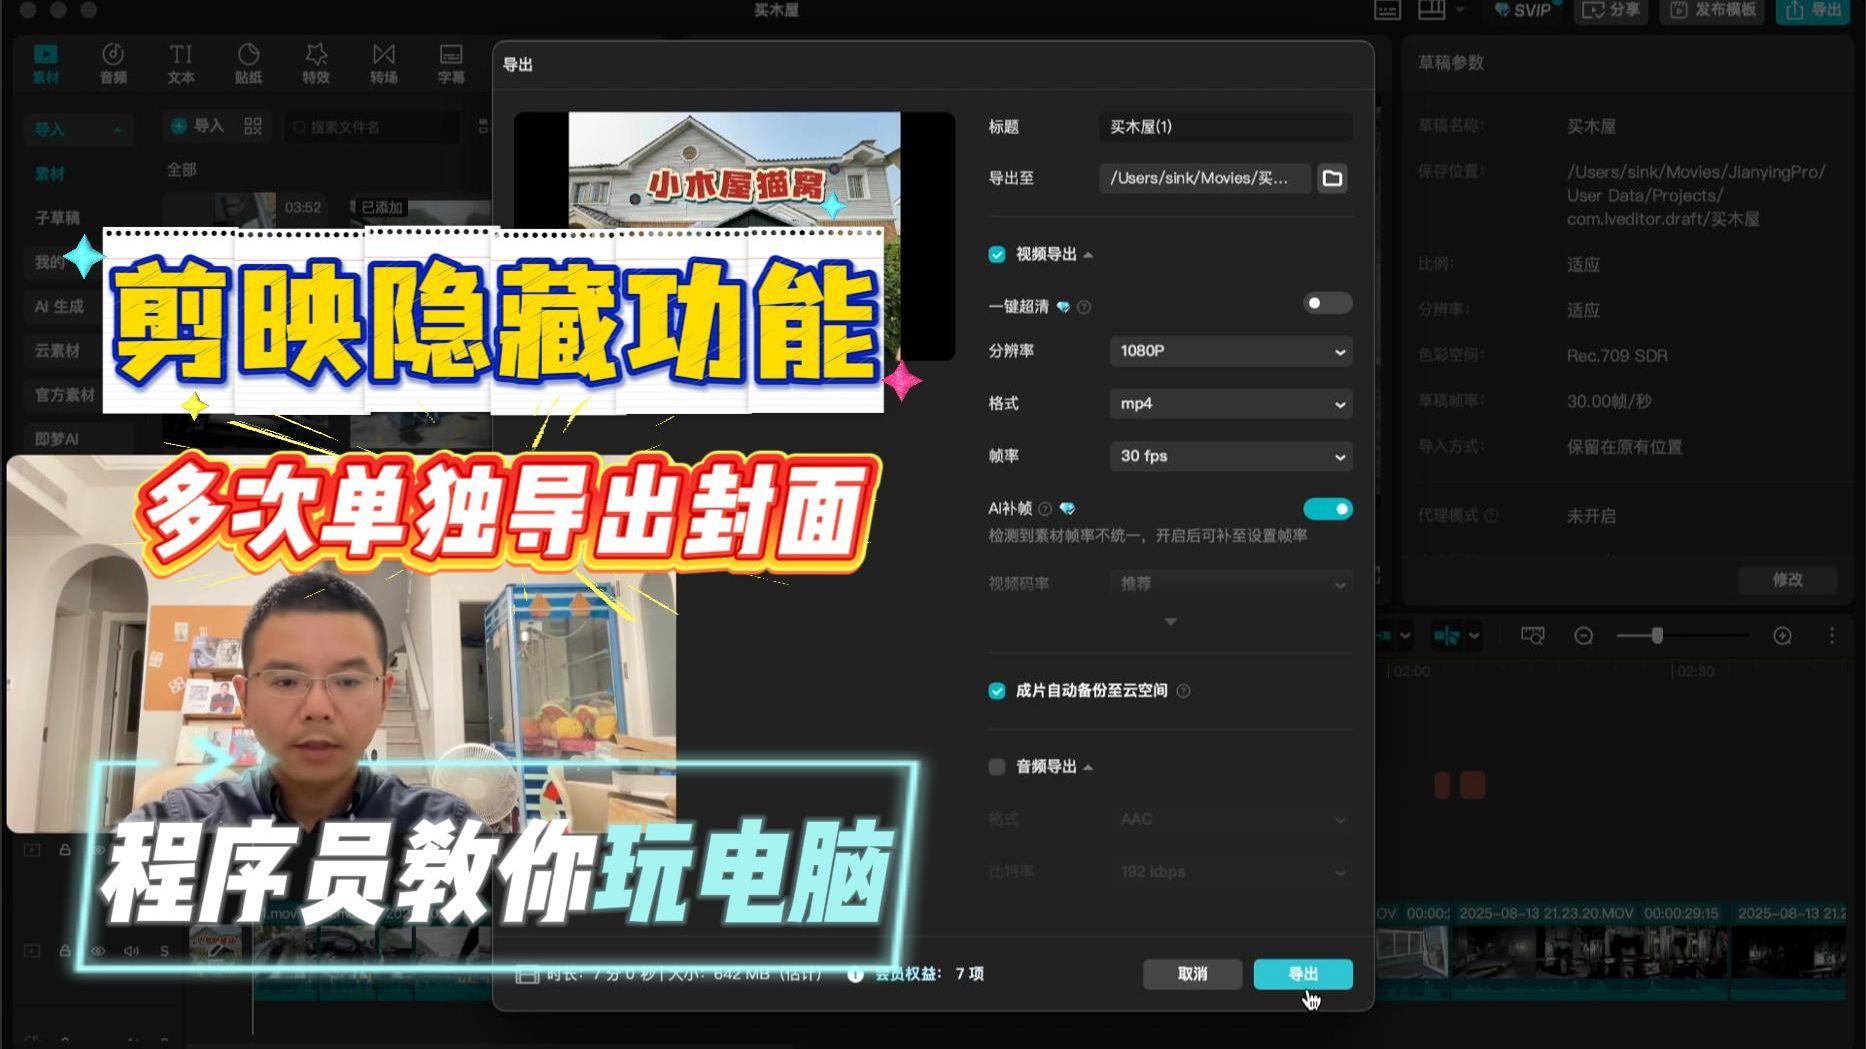The height and width of the screenshot is (1049, 1866).
Task: Open the 比特率 192 kbps dropdown
Action: pos(1231,872)
